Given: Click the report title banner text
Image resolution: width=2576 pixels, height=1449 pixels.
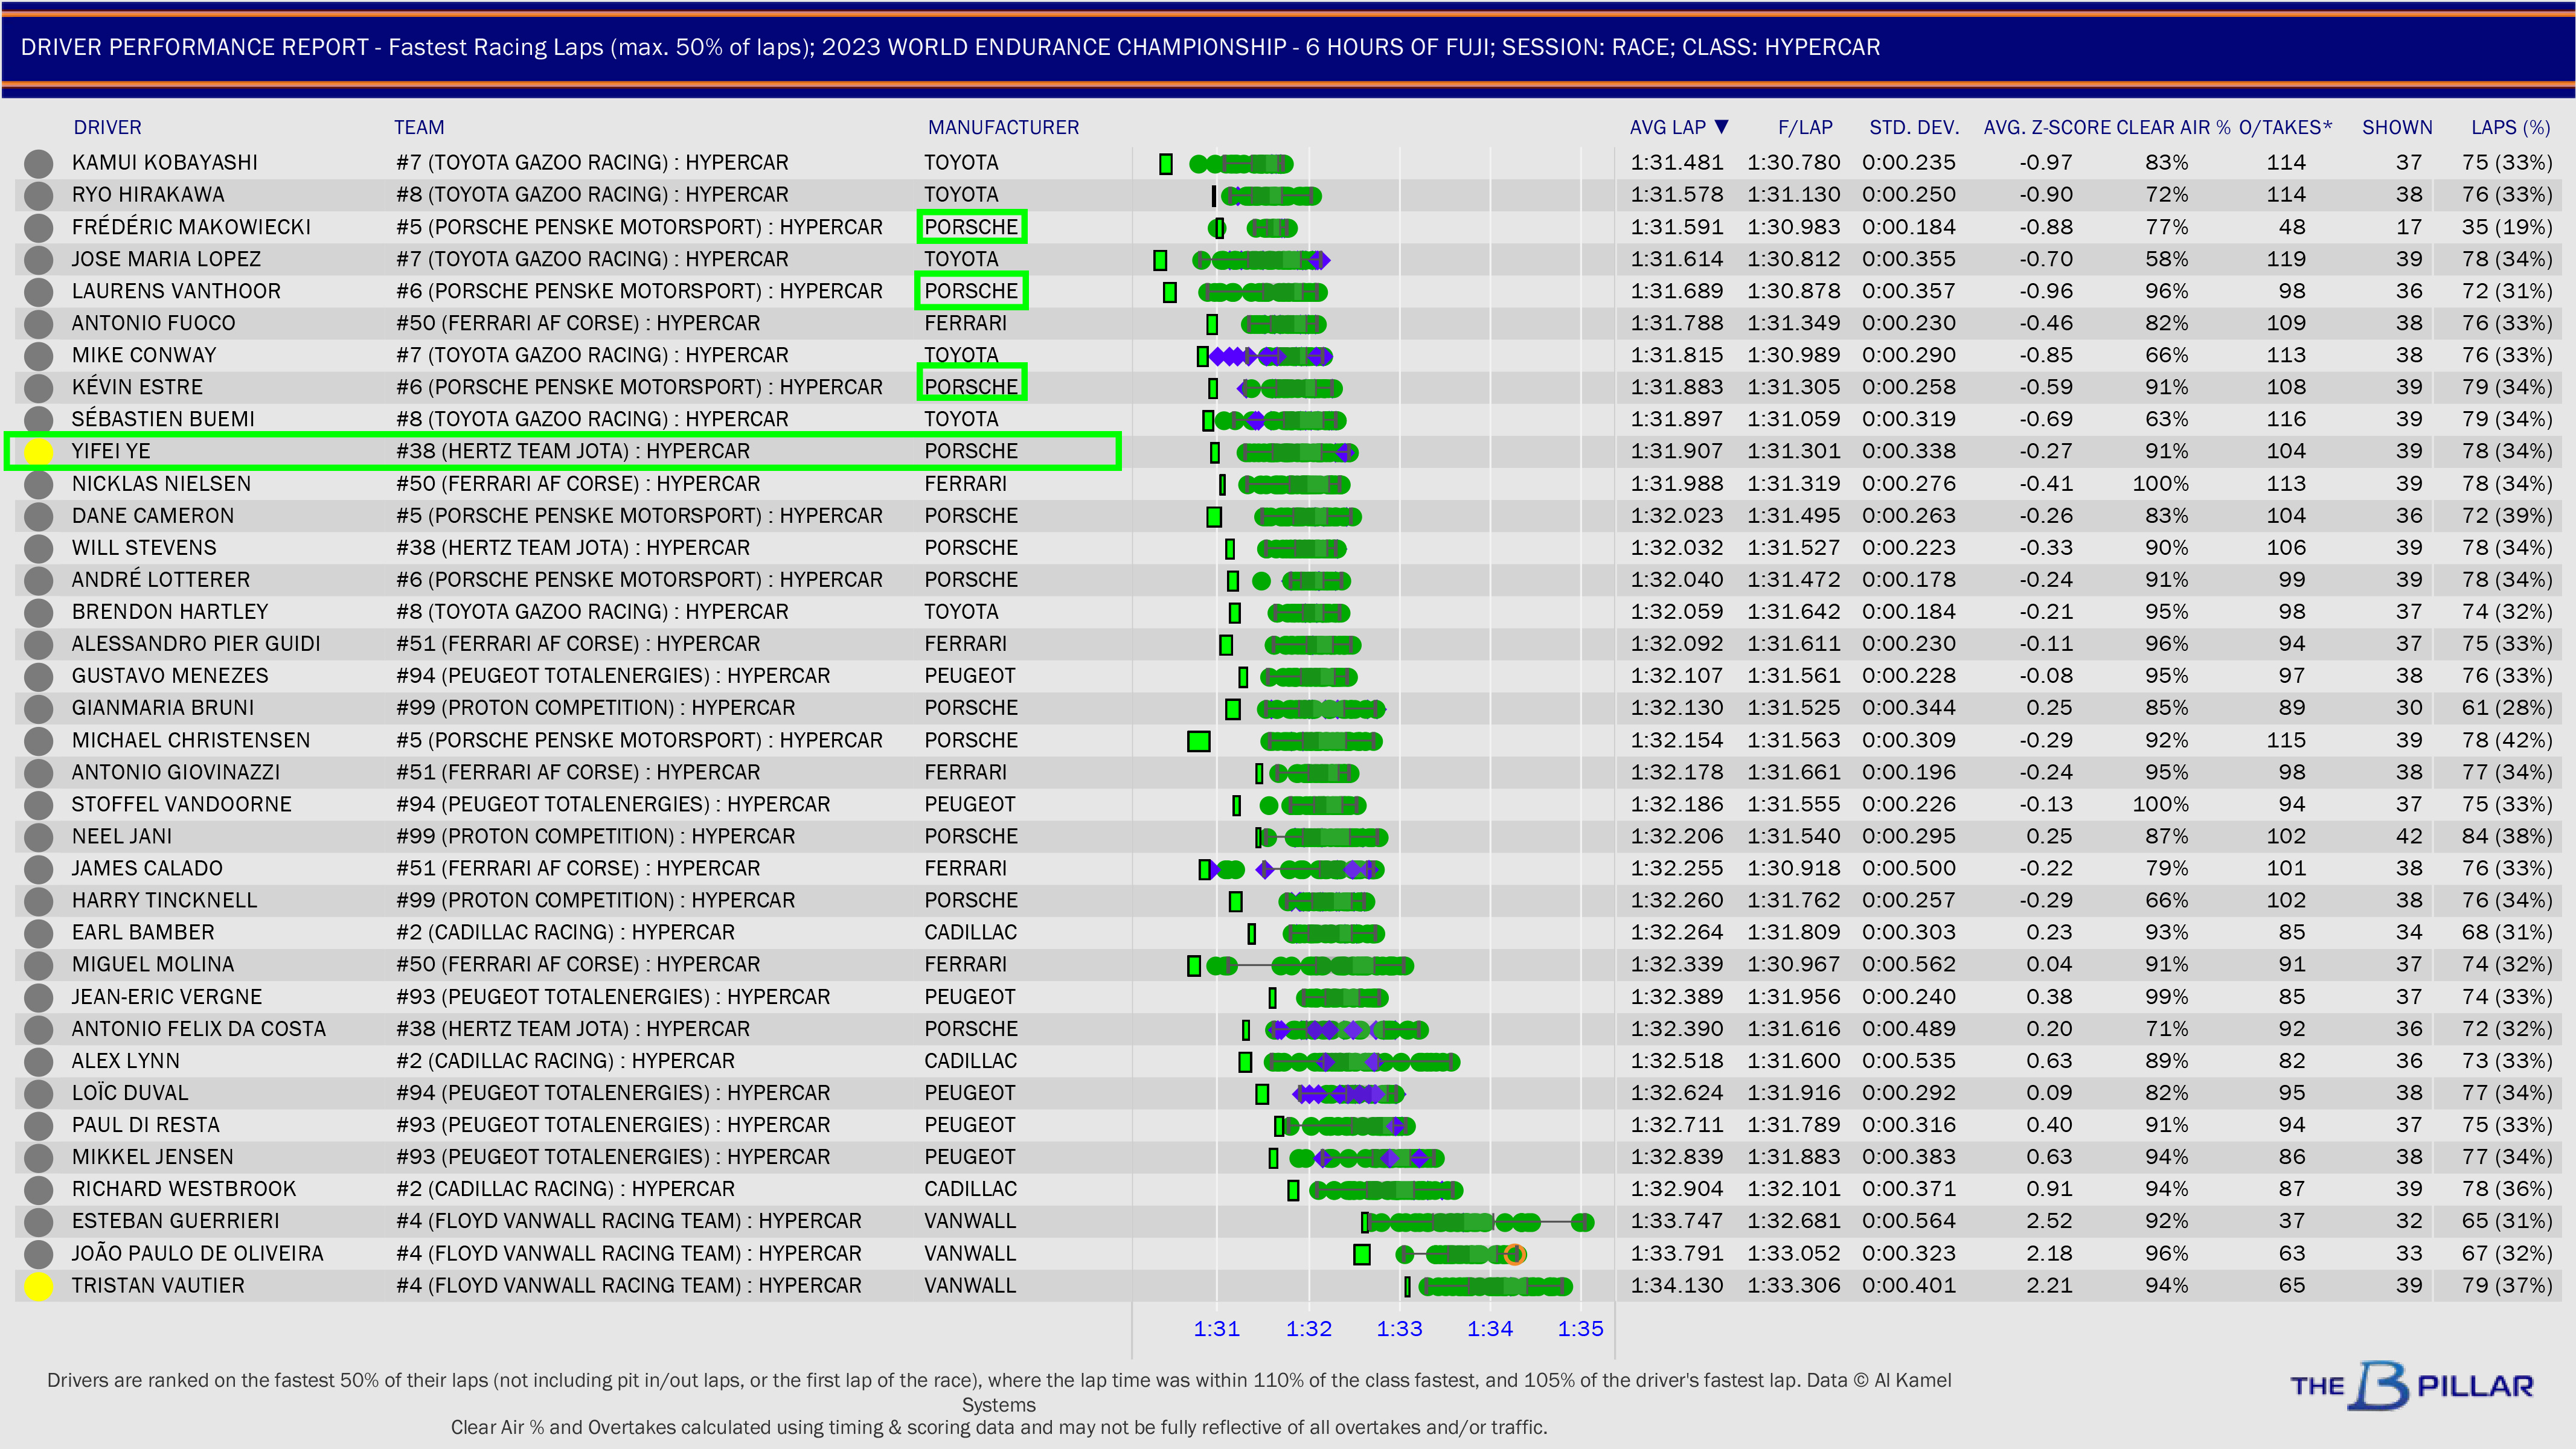Looking at the screenshot, I should pos(950,47).
